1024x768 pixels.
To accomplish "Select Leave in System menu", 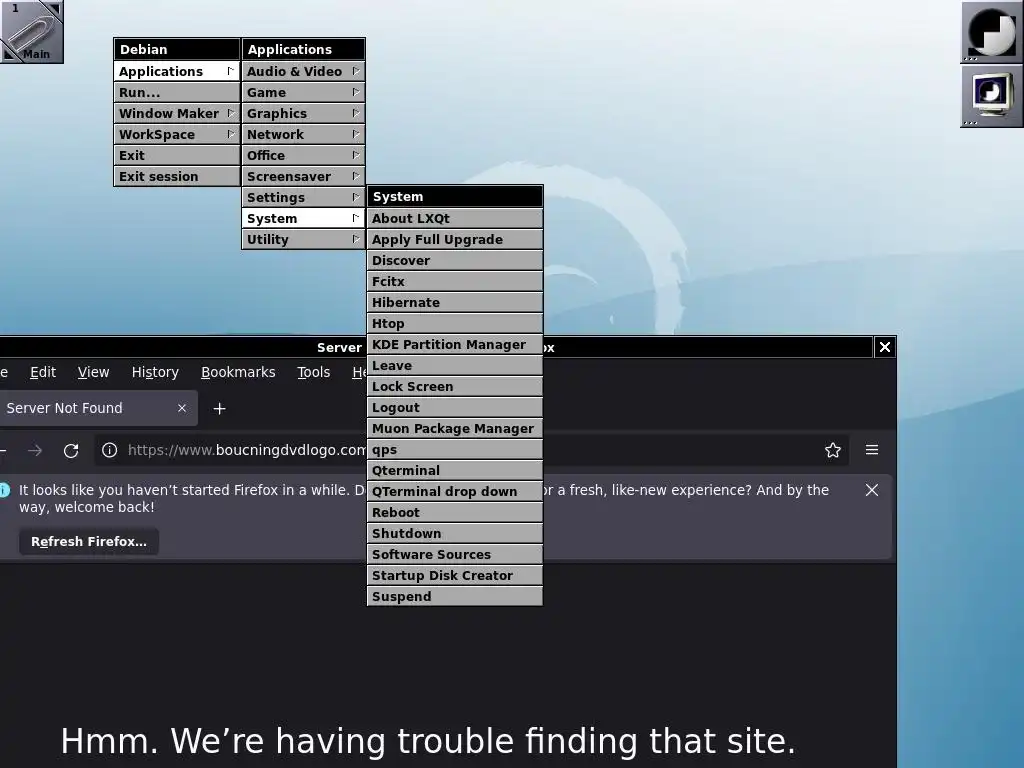I will click(455, 365).
